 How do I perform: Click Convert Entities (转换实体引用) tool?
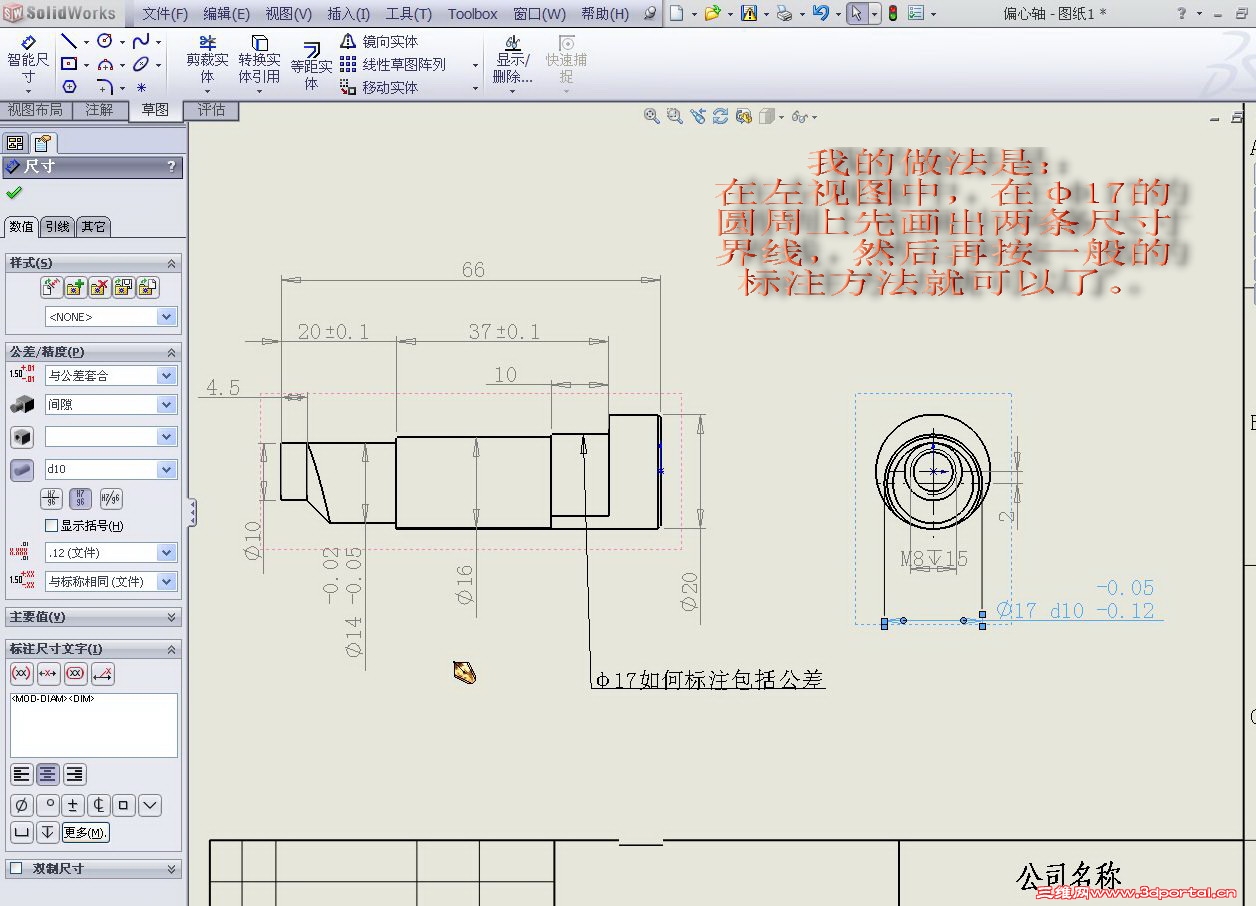(x=259, y=60)
